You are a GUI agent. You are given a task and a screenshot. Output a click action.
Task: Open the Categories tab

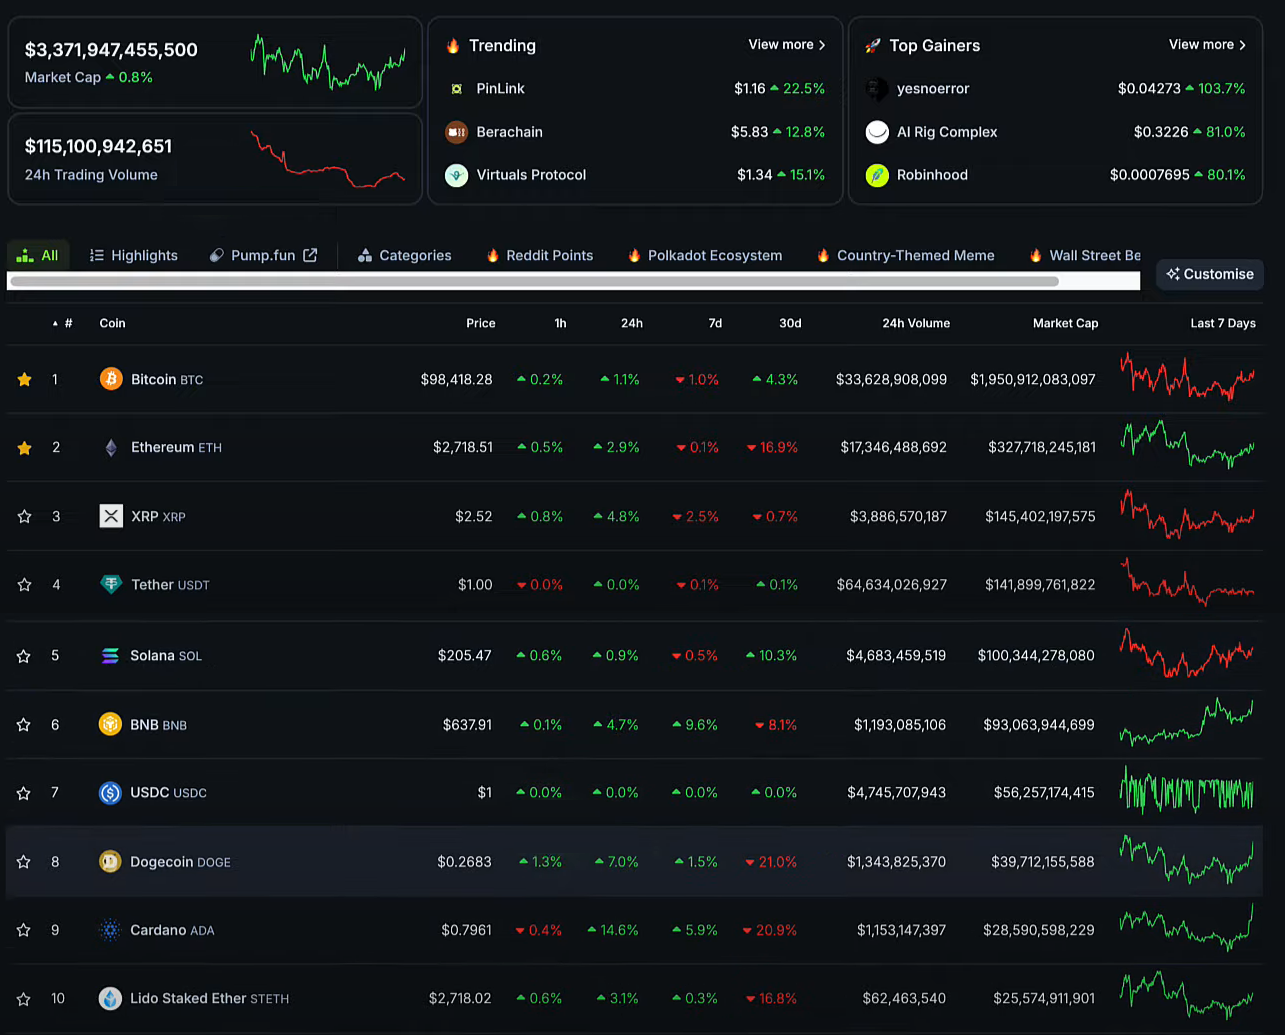click(x=405, y=255)
